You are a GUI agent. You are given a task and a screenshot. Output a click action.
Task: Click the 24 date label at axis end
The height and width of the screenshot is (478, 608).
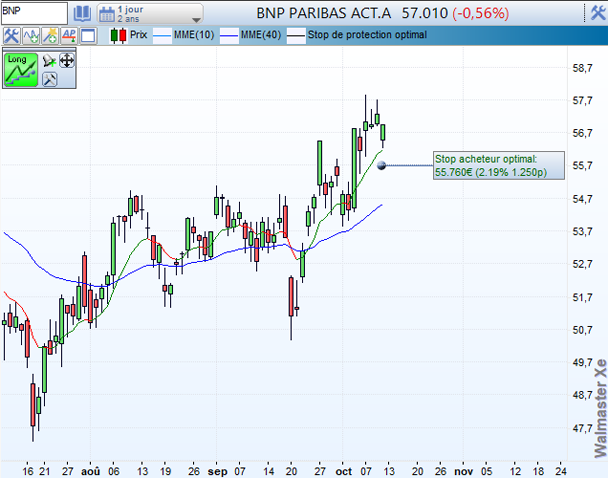(x=560, y=471)
